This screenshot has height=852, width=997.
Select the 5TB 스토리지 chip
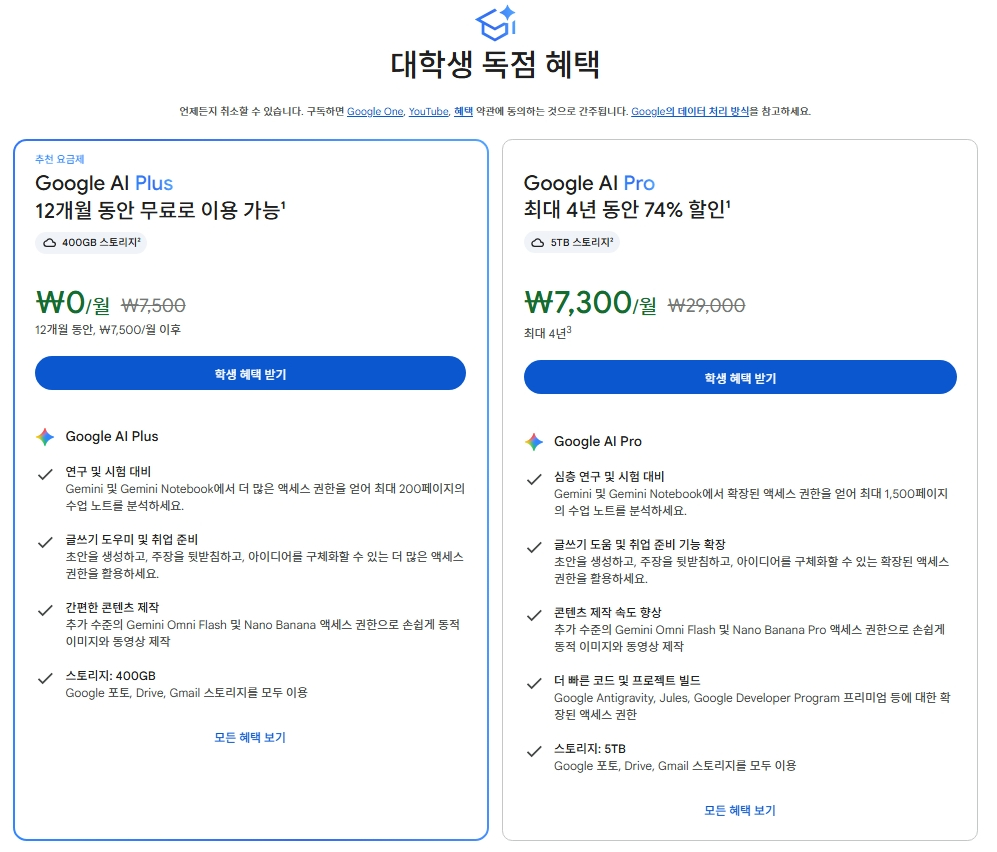(572, 243)
